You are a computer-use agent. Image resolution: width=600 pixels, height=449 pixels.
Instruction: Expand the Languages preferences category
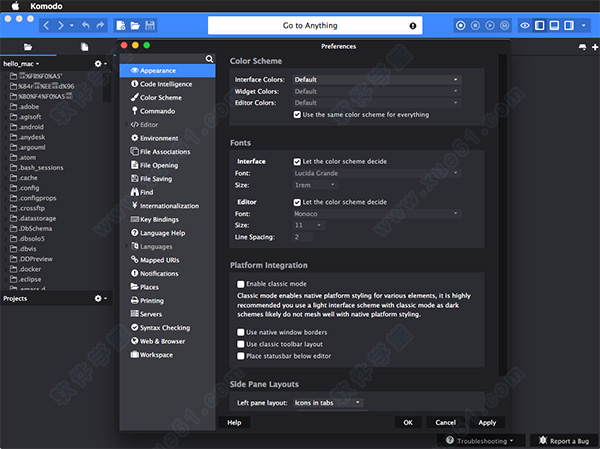click(x=127, y=246)
